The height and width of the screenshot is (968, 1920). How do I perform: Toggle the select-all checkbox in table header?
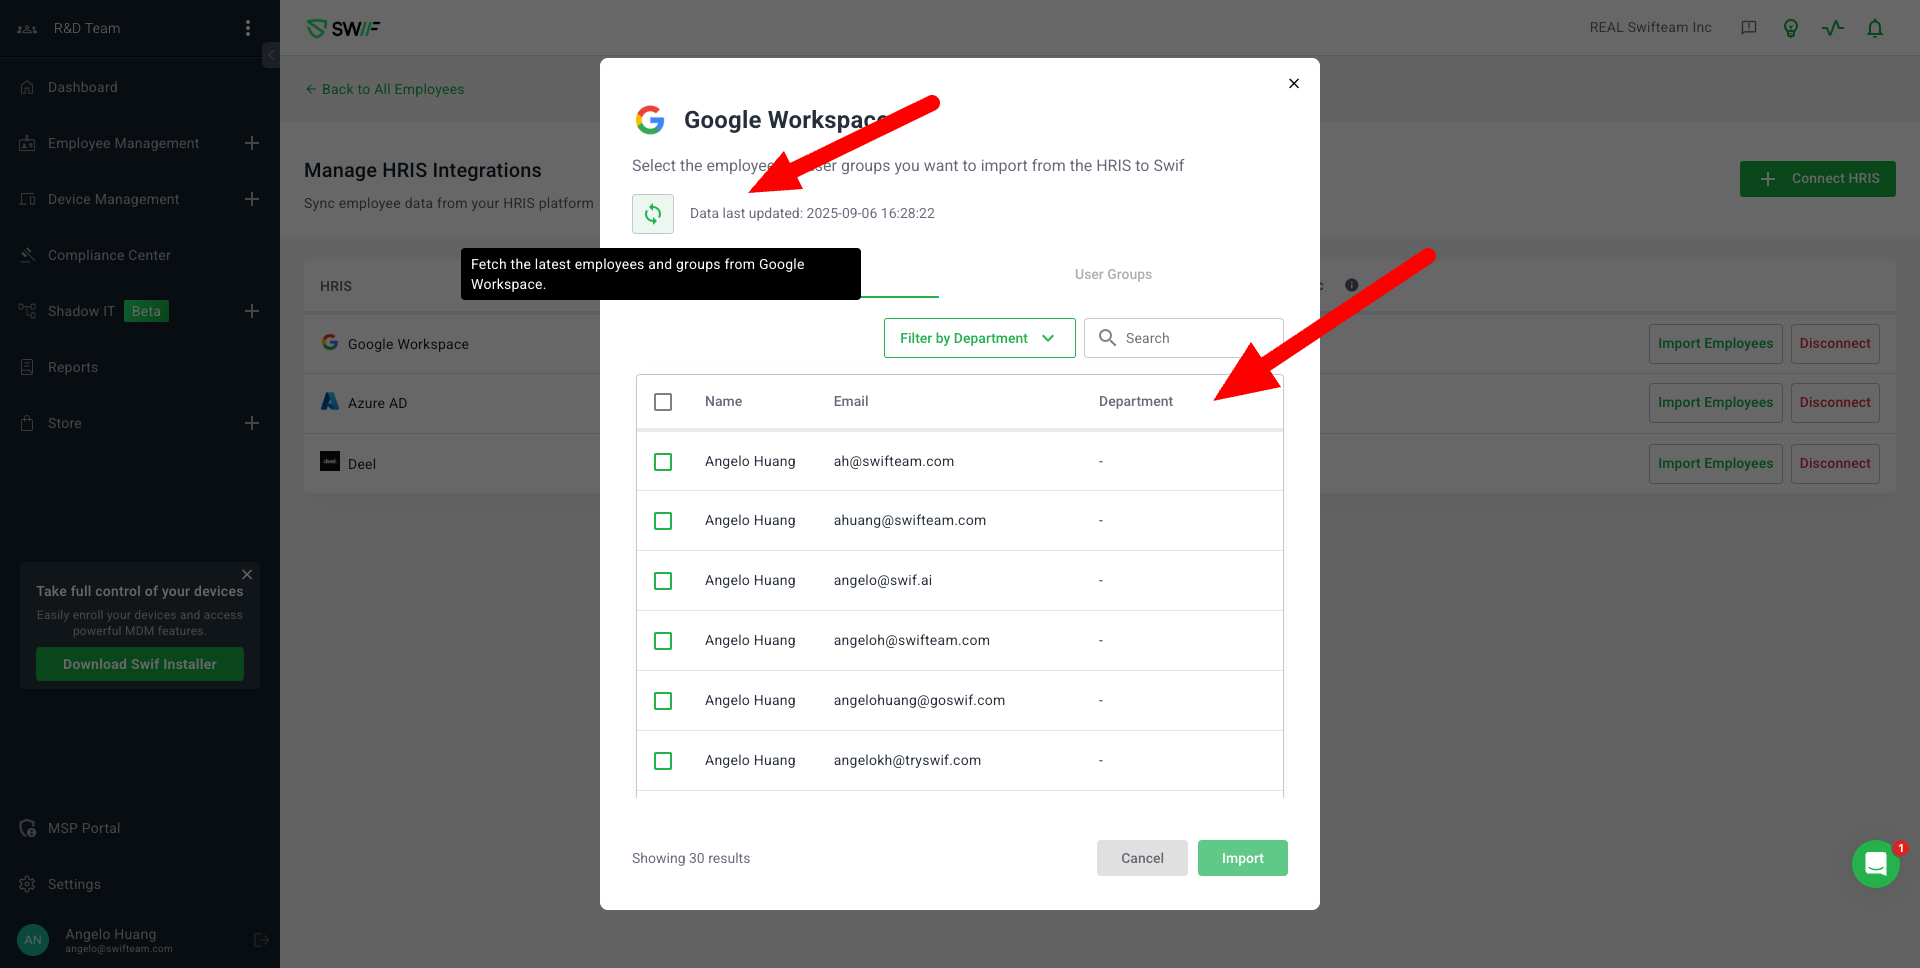[x=663, y=402]
